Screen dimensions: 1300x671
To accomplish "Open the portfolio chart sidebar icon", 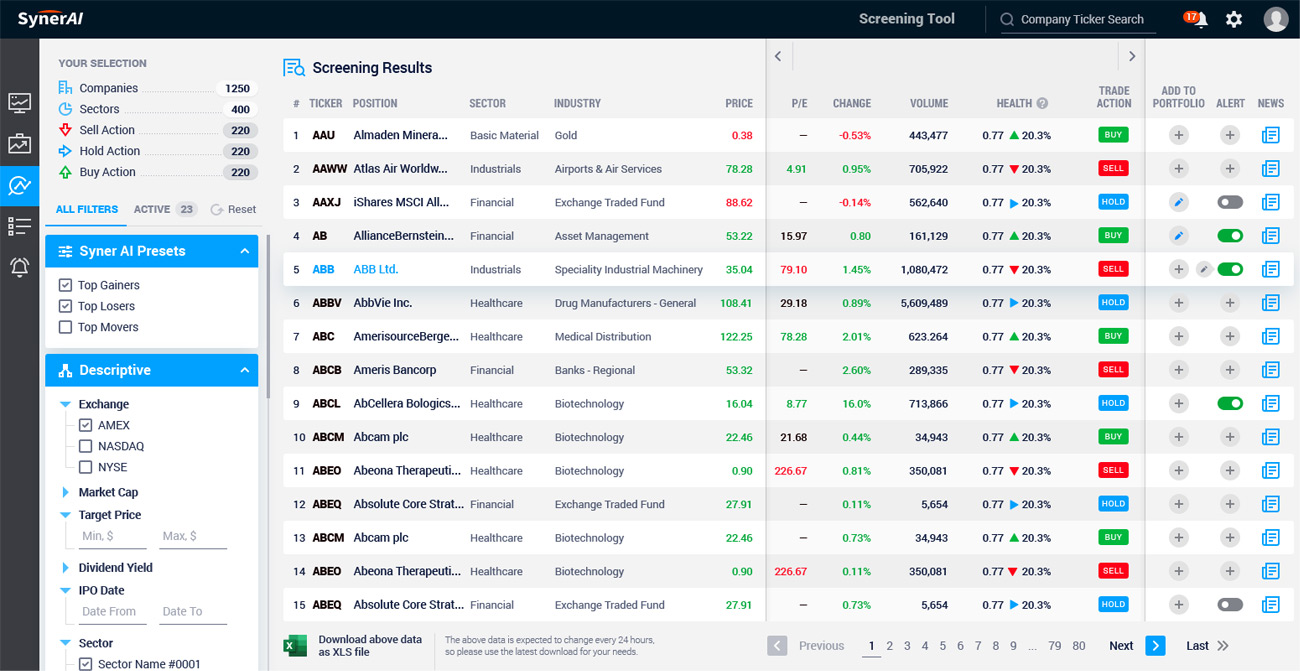I will 19,144.
